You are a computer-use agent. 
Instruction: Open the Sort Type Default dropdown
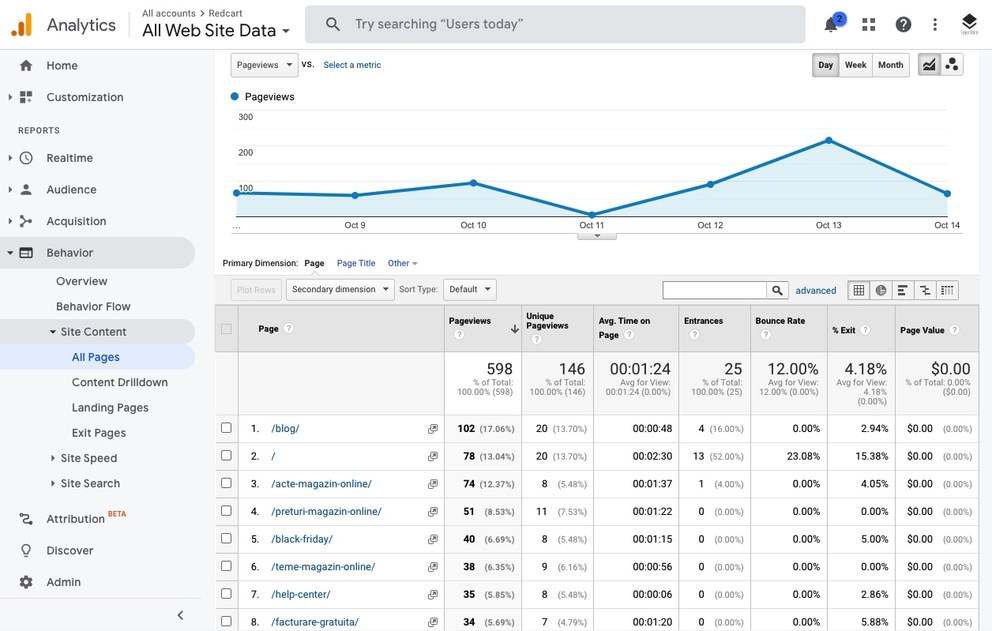point(469,290)
